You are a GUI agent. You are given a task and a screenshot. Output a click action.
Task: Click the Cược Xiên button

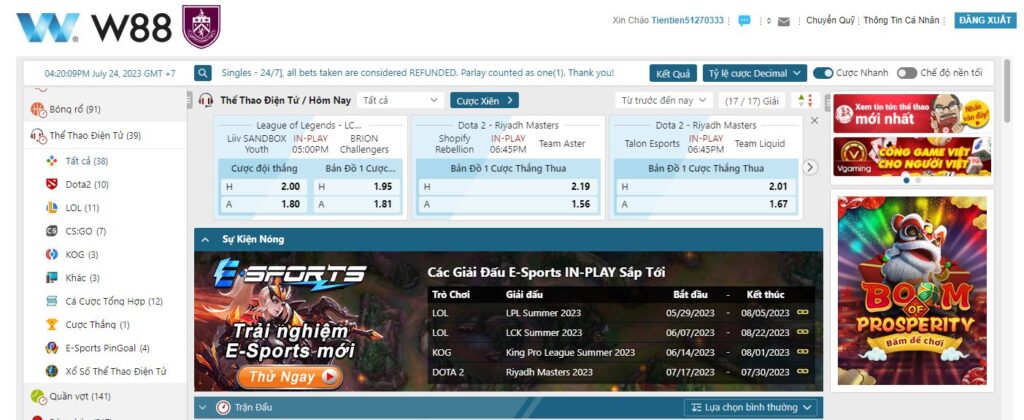[x=484, y=101]
